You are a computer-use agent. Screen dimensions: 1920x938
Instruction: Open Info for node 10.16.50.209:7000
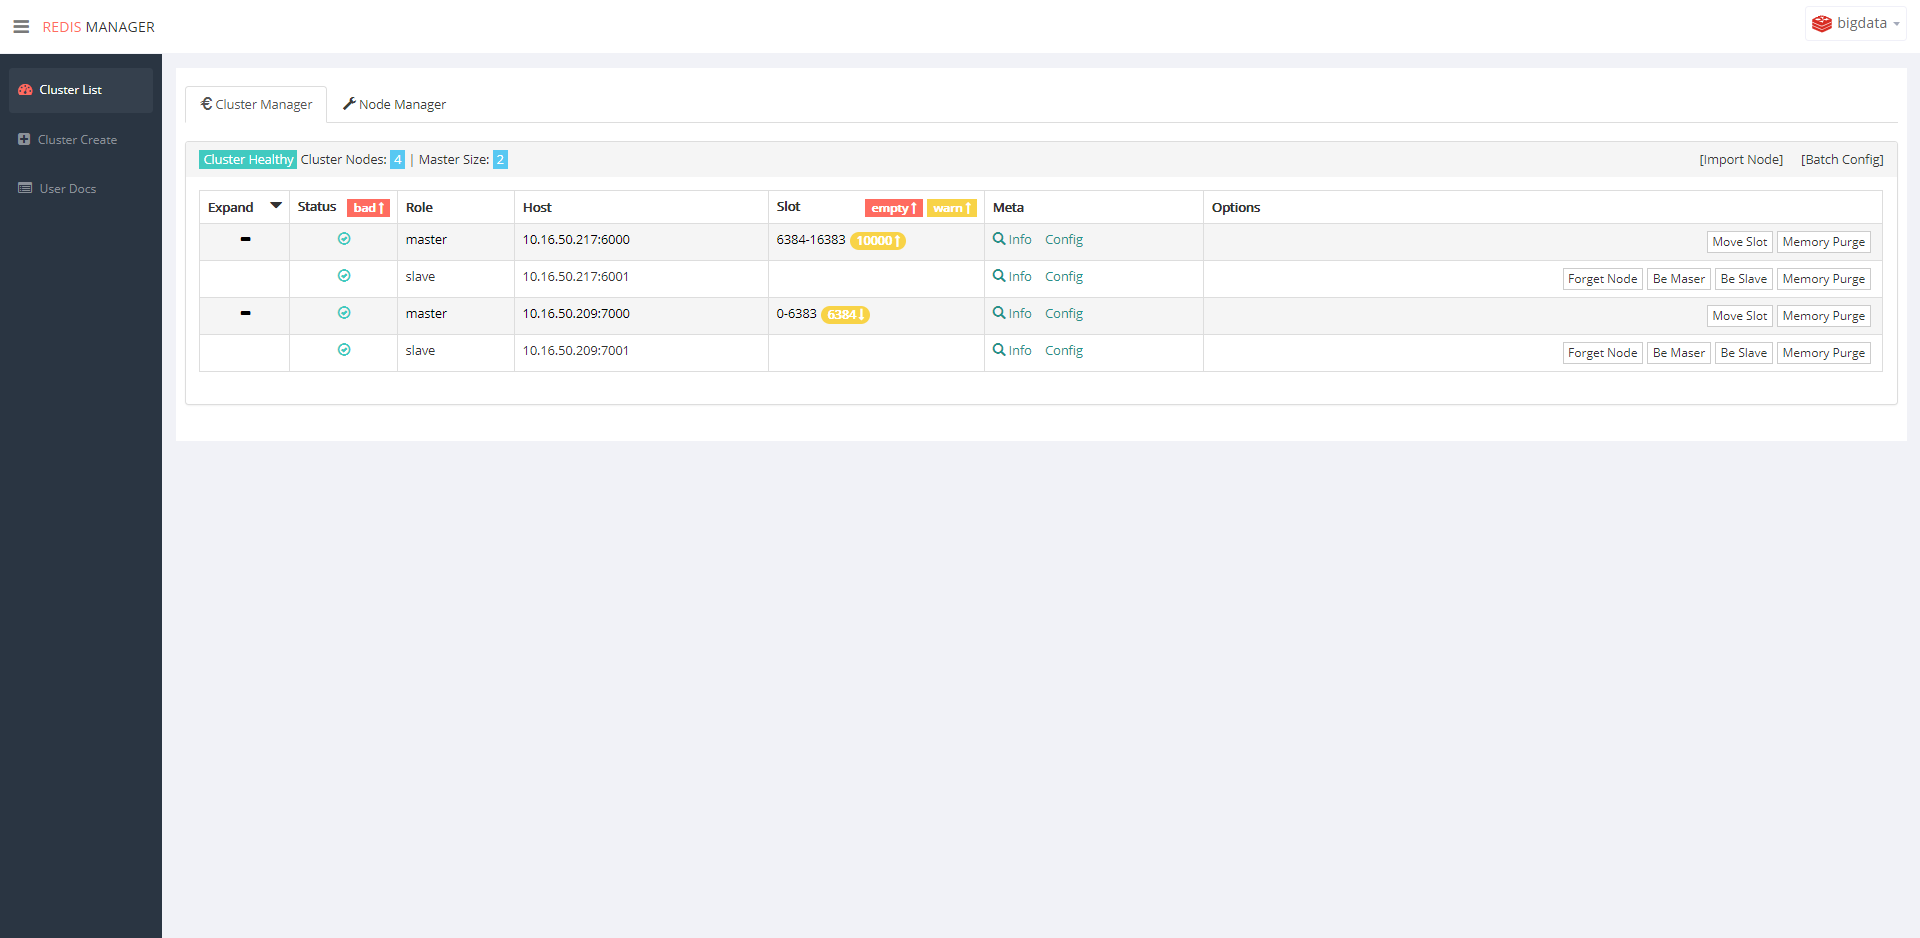[x=1012, y=314]
